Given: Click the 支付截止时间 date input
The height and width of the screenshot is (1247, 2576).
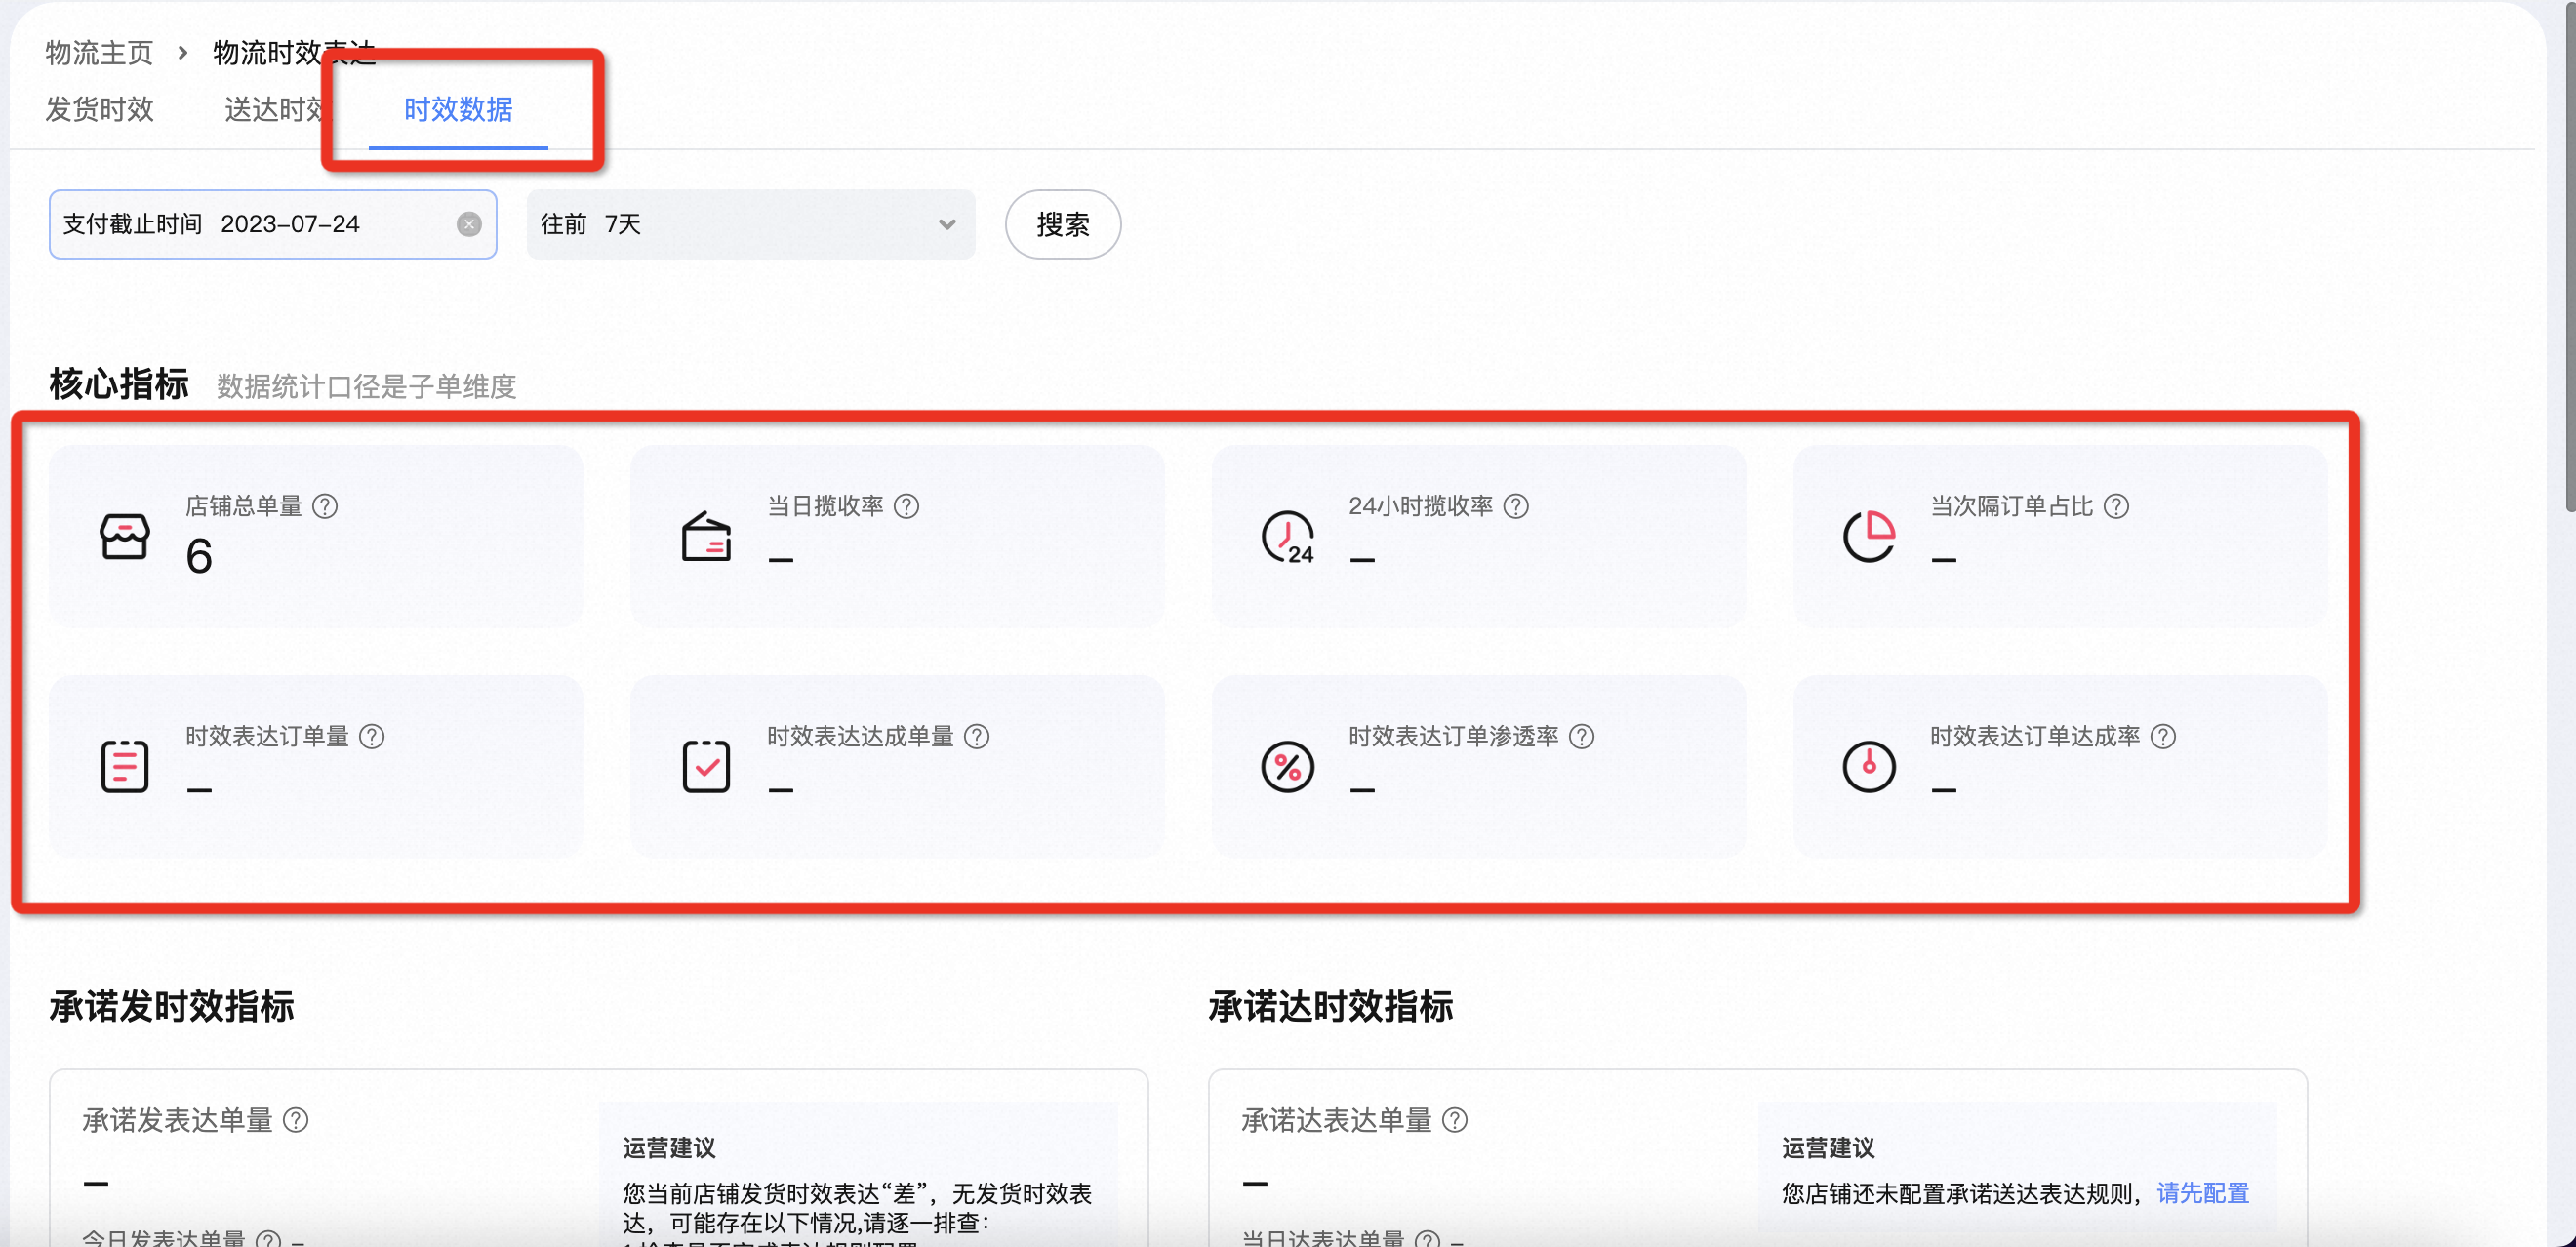Looking at the screenshot, I should click(273, 224).
